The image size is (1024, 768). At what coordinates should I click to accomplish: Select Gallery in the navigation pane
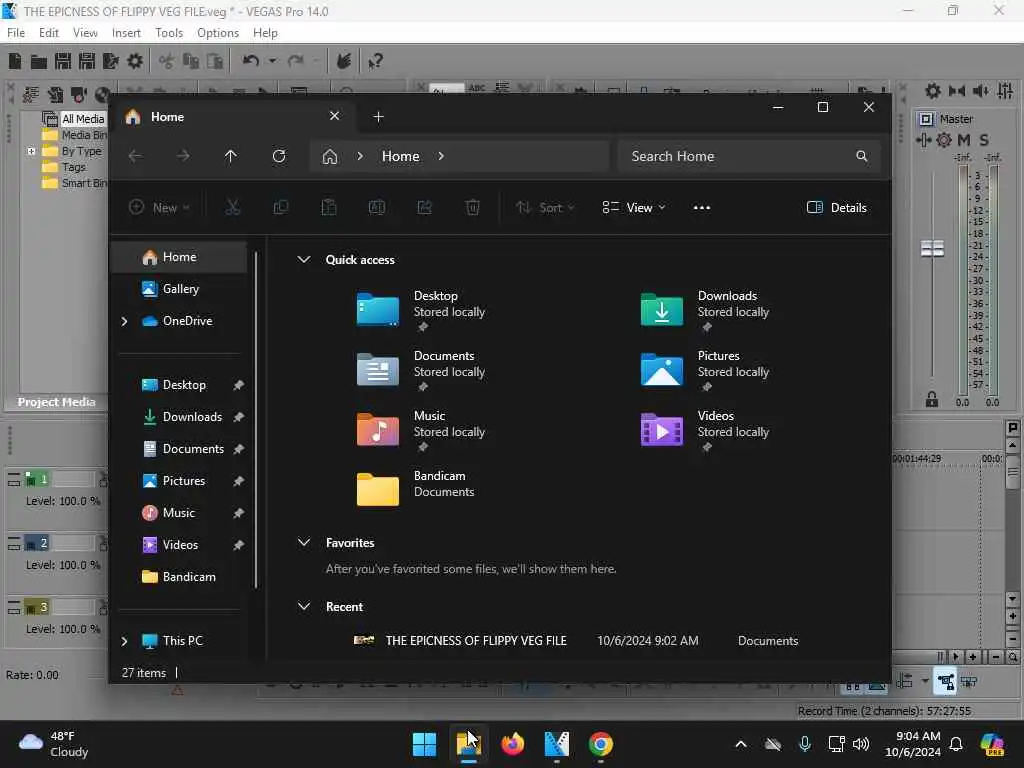coord(180,289)
